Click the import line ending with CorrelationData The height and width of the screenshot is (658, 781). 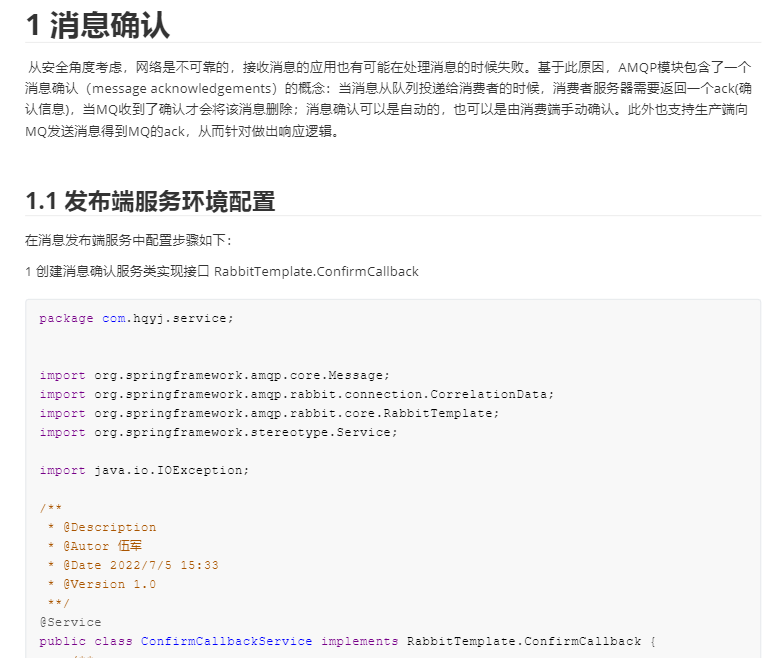(x=296, y=394)
